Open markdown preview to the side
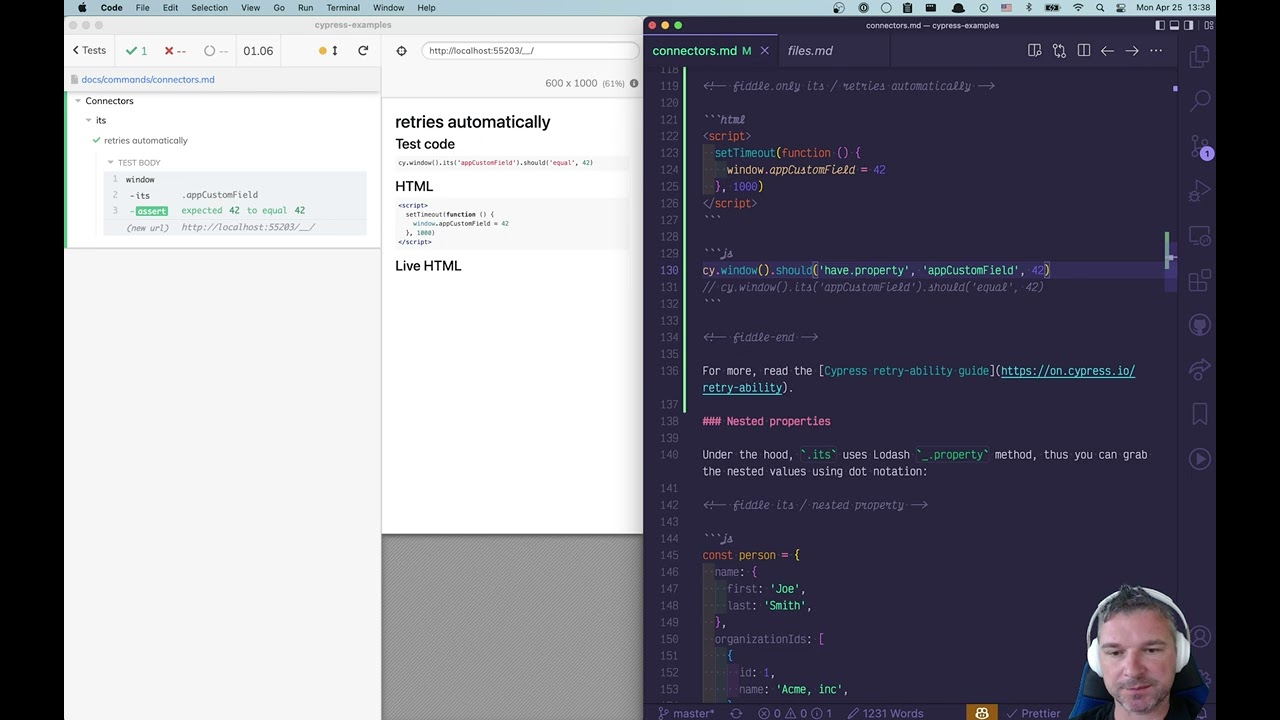This screenshot has width=1280, height=720. (1035, 50)
